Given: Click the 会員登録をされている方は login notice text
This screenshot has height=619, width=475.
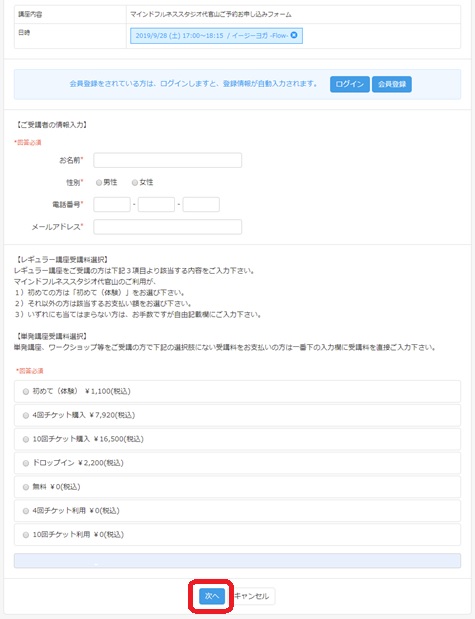Looking at the screenshot, I should [x=193, y=84].
